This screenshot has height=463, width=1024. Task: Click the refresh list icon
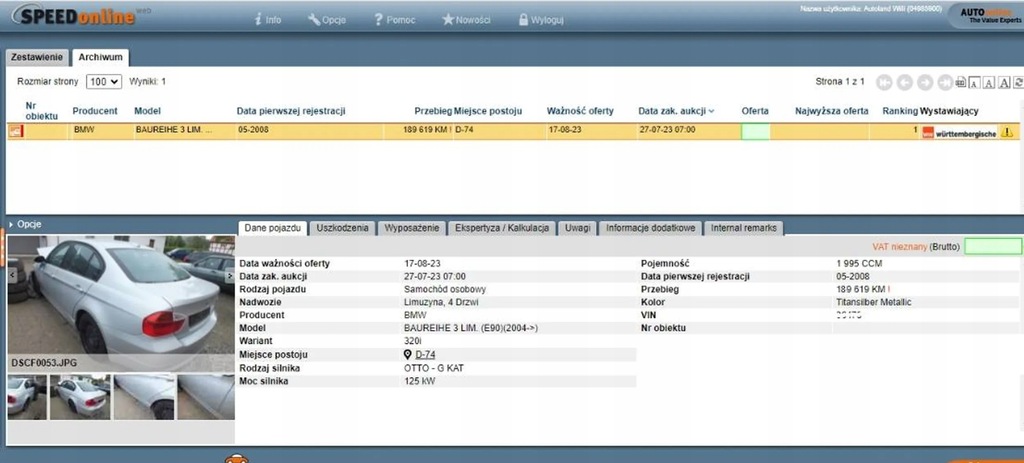[1019, 82]
